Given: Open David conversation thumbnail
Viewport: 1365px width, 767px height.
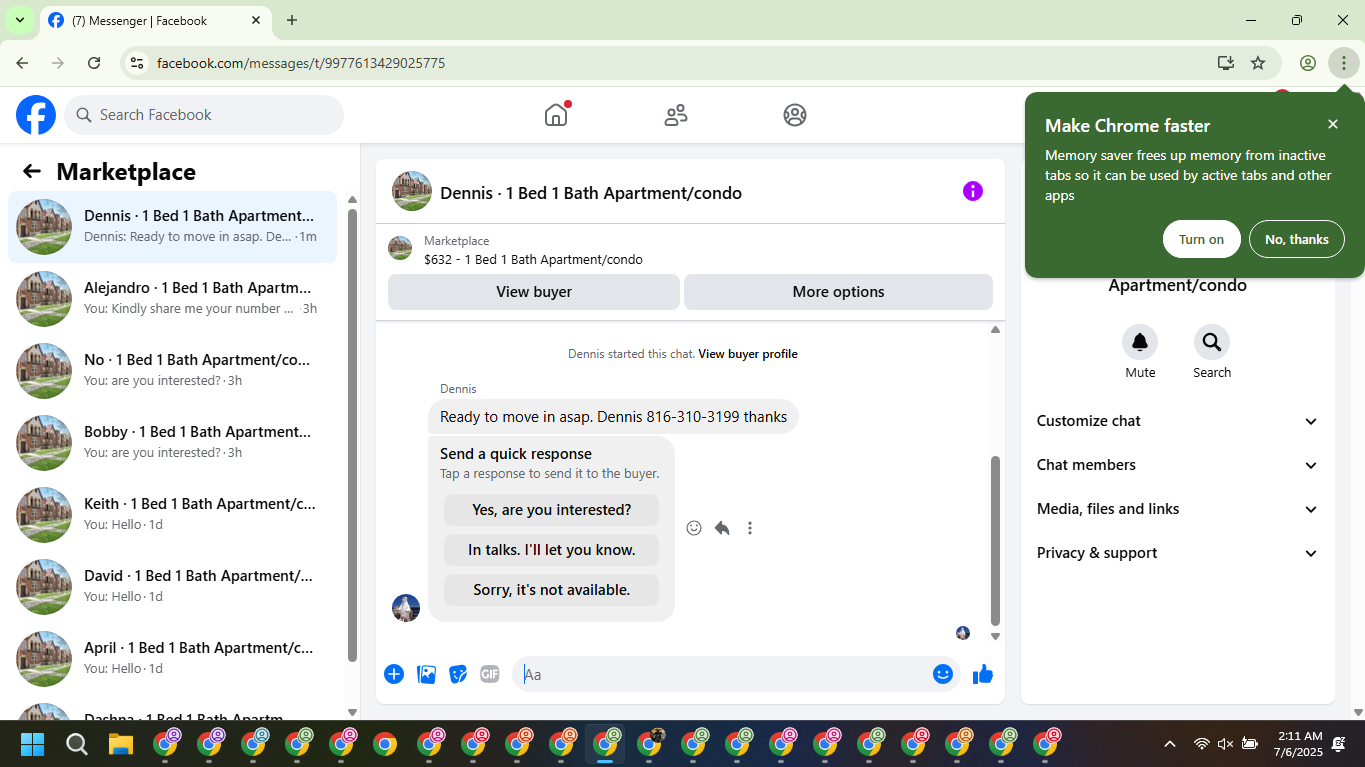Looking at the screenshot, I should pyautogui.click(x=44, y=587).
